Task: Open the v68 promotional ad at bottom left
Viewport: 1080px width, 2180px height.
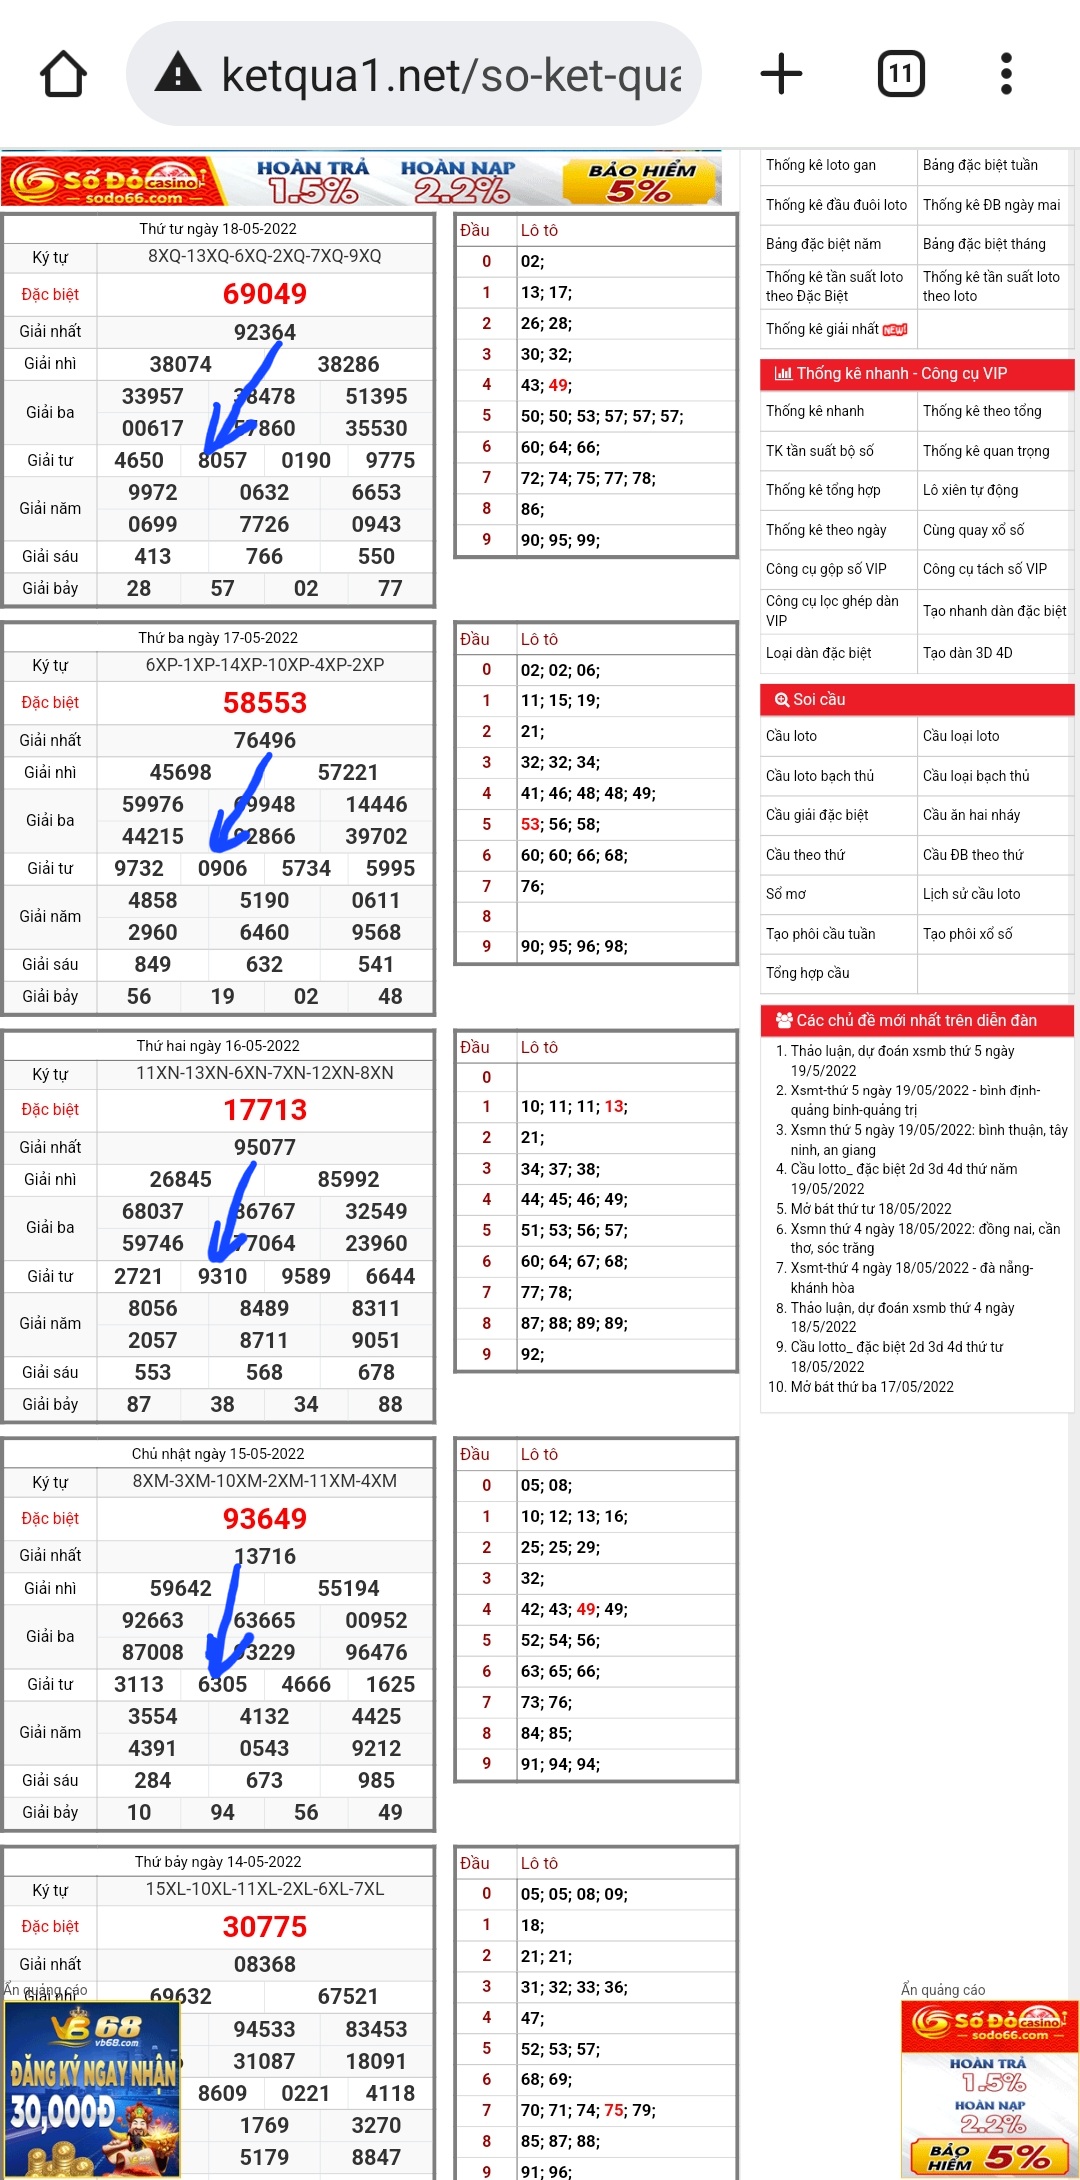Action: pos(91,2089)
